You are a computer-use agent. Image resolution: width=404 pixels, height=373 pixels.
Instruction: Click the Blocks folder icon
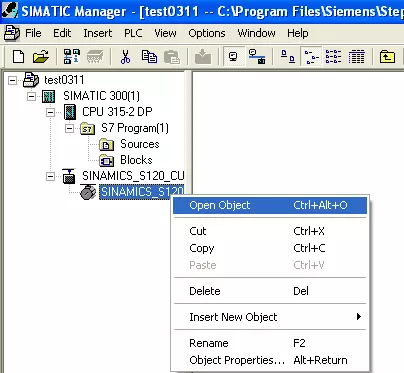(x=107, y=160)
